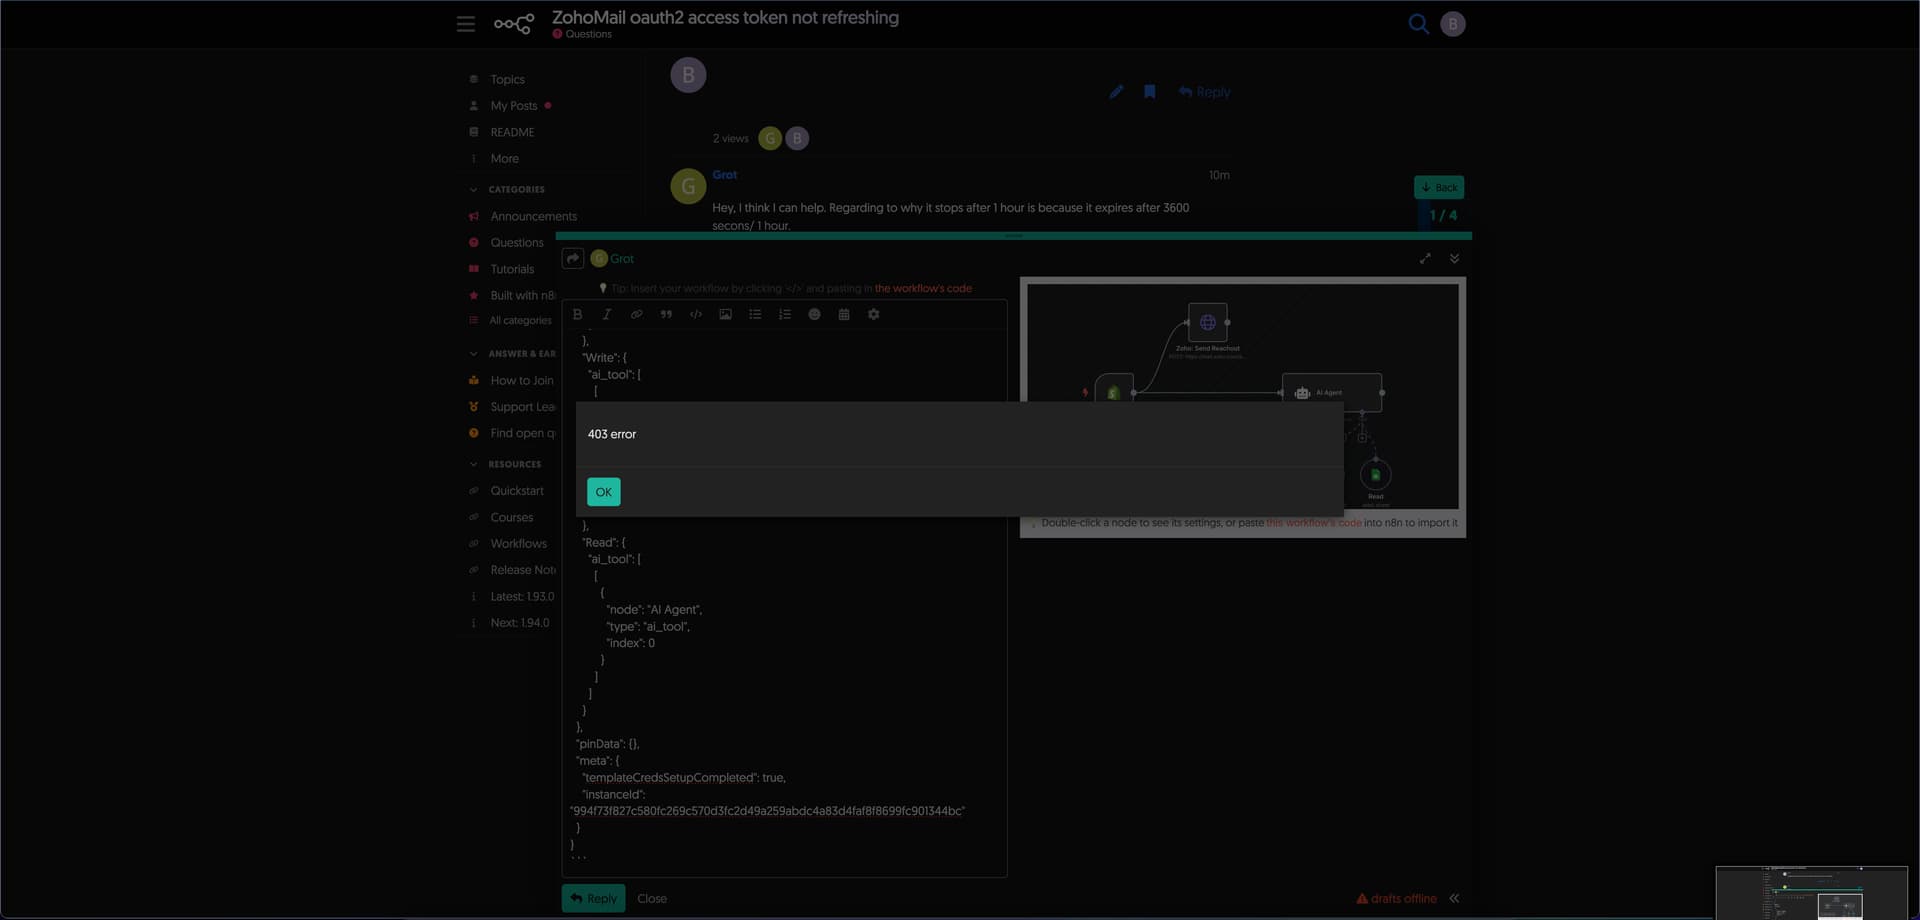1920x920 pixels.
Task: Click this workflow's code link below preview
Action: click(1314, 523)
